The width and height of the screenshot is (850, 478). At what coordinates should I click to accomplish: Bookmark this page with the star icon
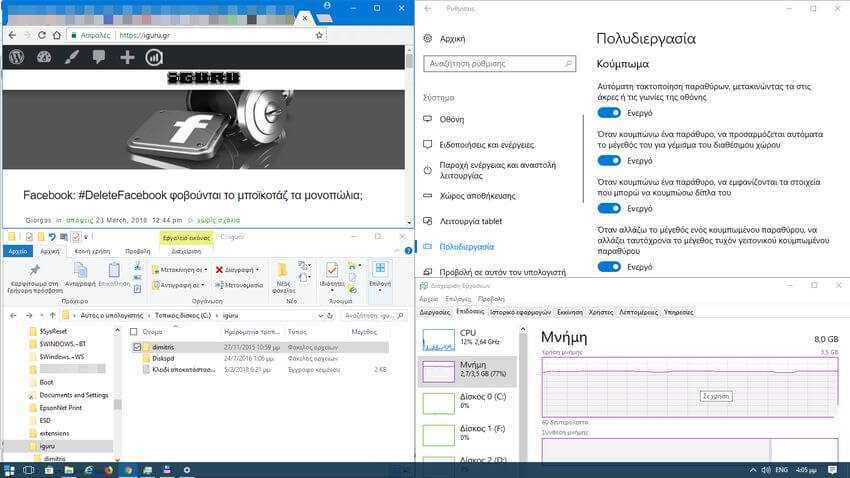319,35
